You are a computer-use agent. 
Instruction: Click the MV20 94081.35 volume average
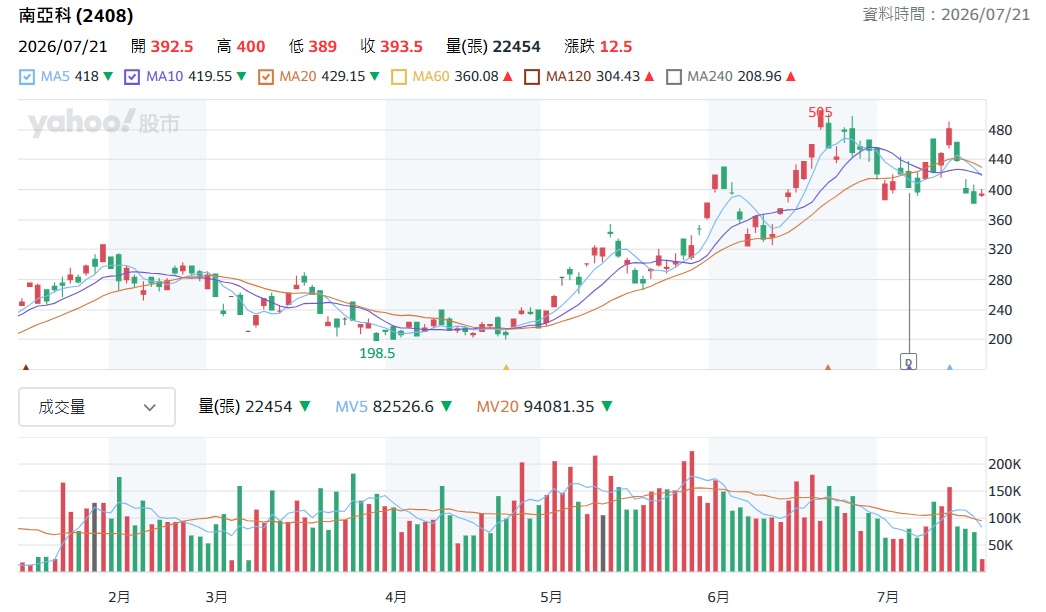[535, 406]
